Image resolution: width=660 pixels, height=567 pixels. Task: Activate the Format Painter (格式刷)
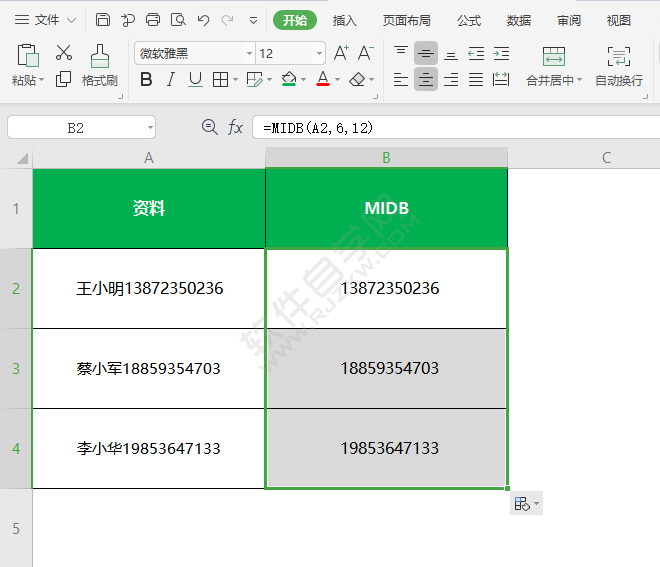click(100, 65)
